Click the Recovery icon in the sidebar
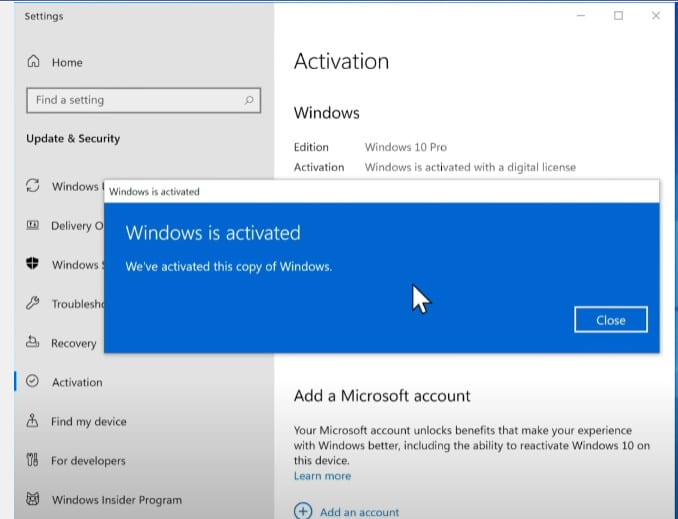Screen dimensions: 678x519 click(x=32, y=342)
